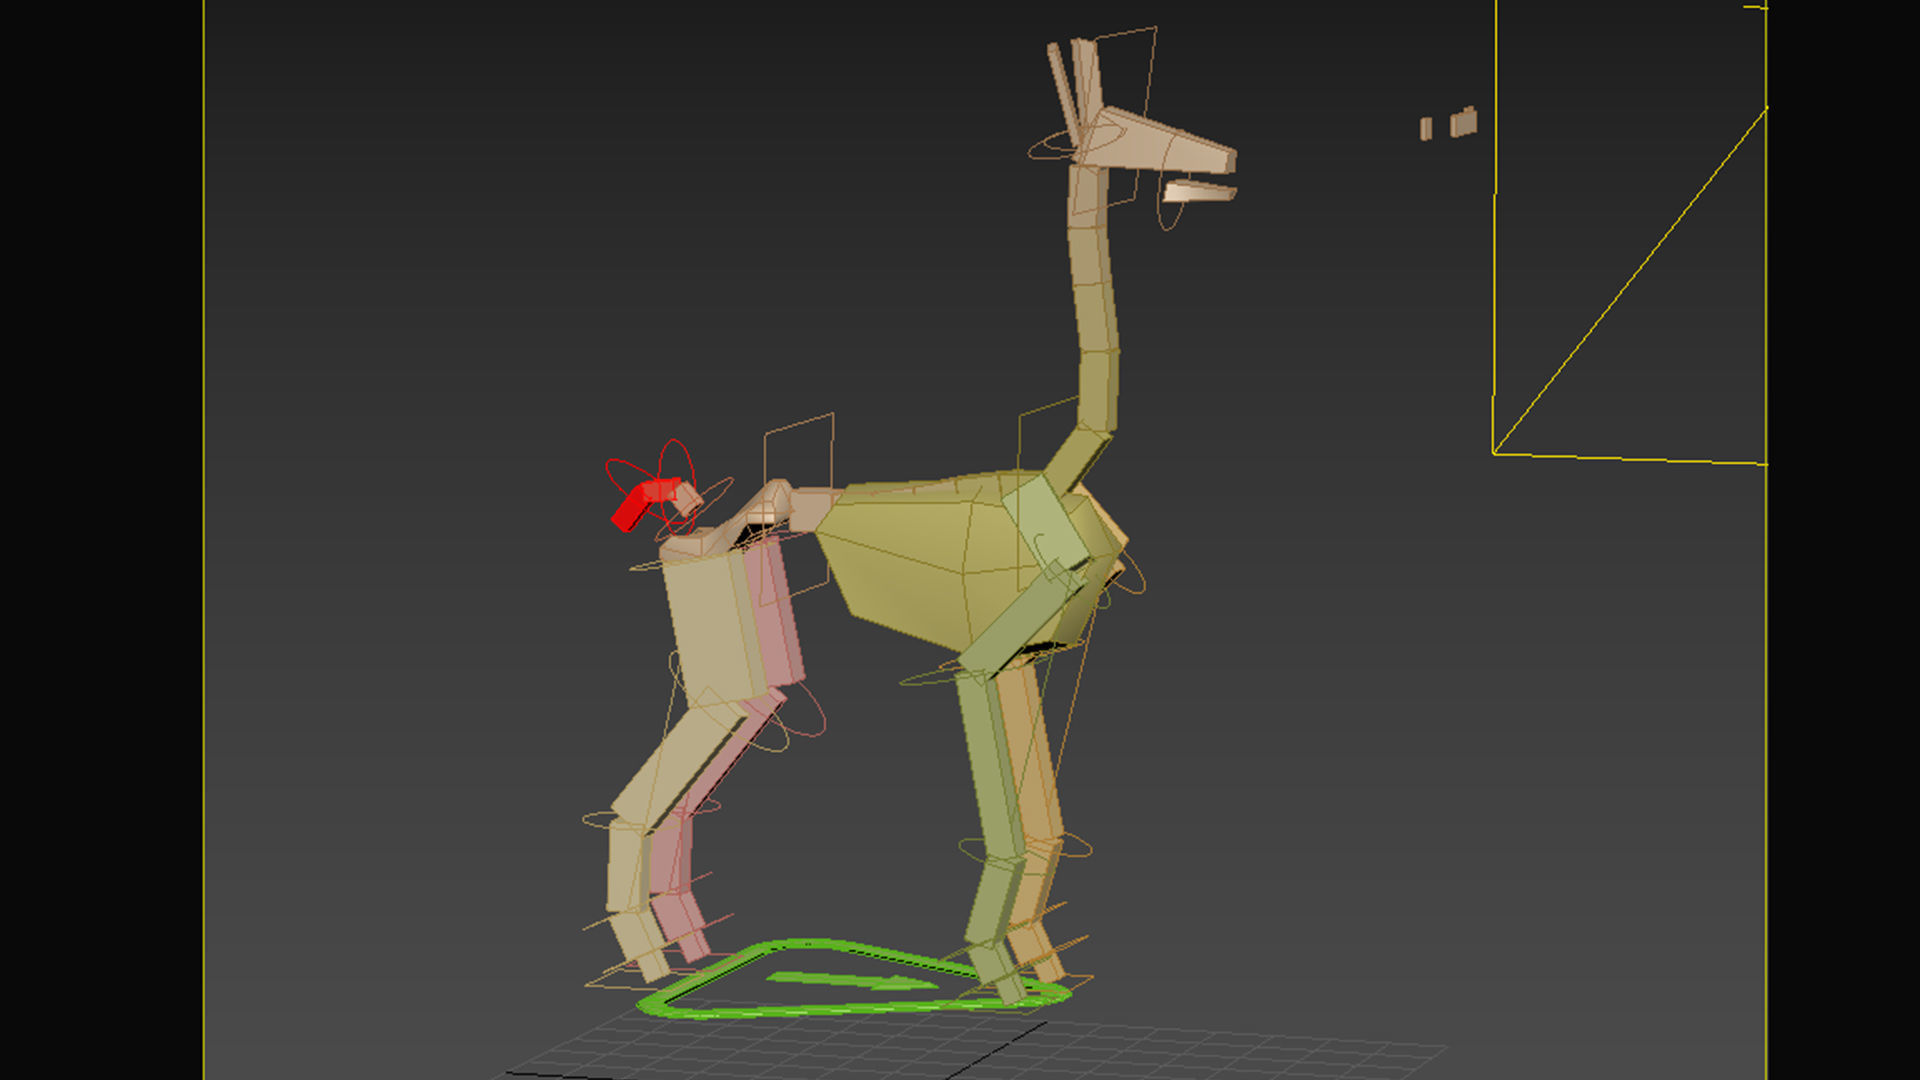Select the small floating bones at upper right
The image size is (1920, 1080).
(x=1449, y=123)
